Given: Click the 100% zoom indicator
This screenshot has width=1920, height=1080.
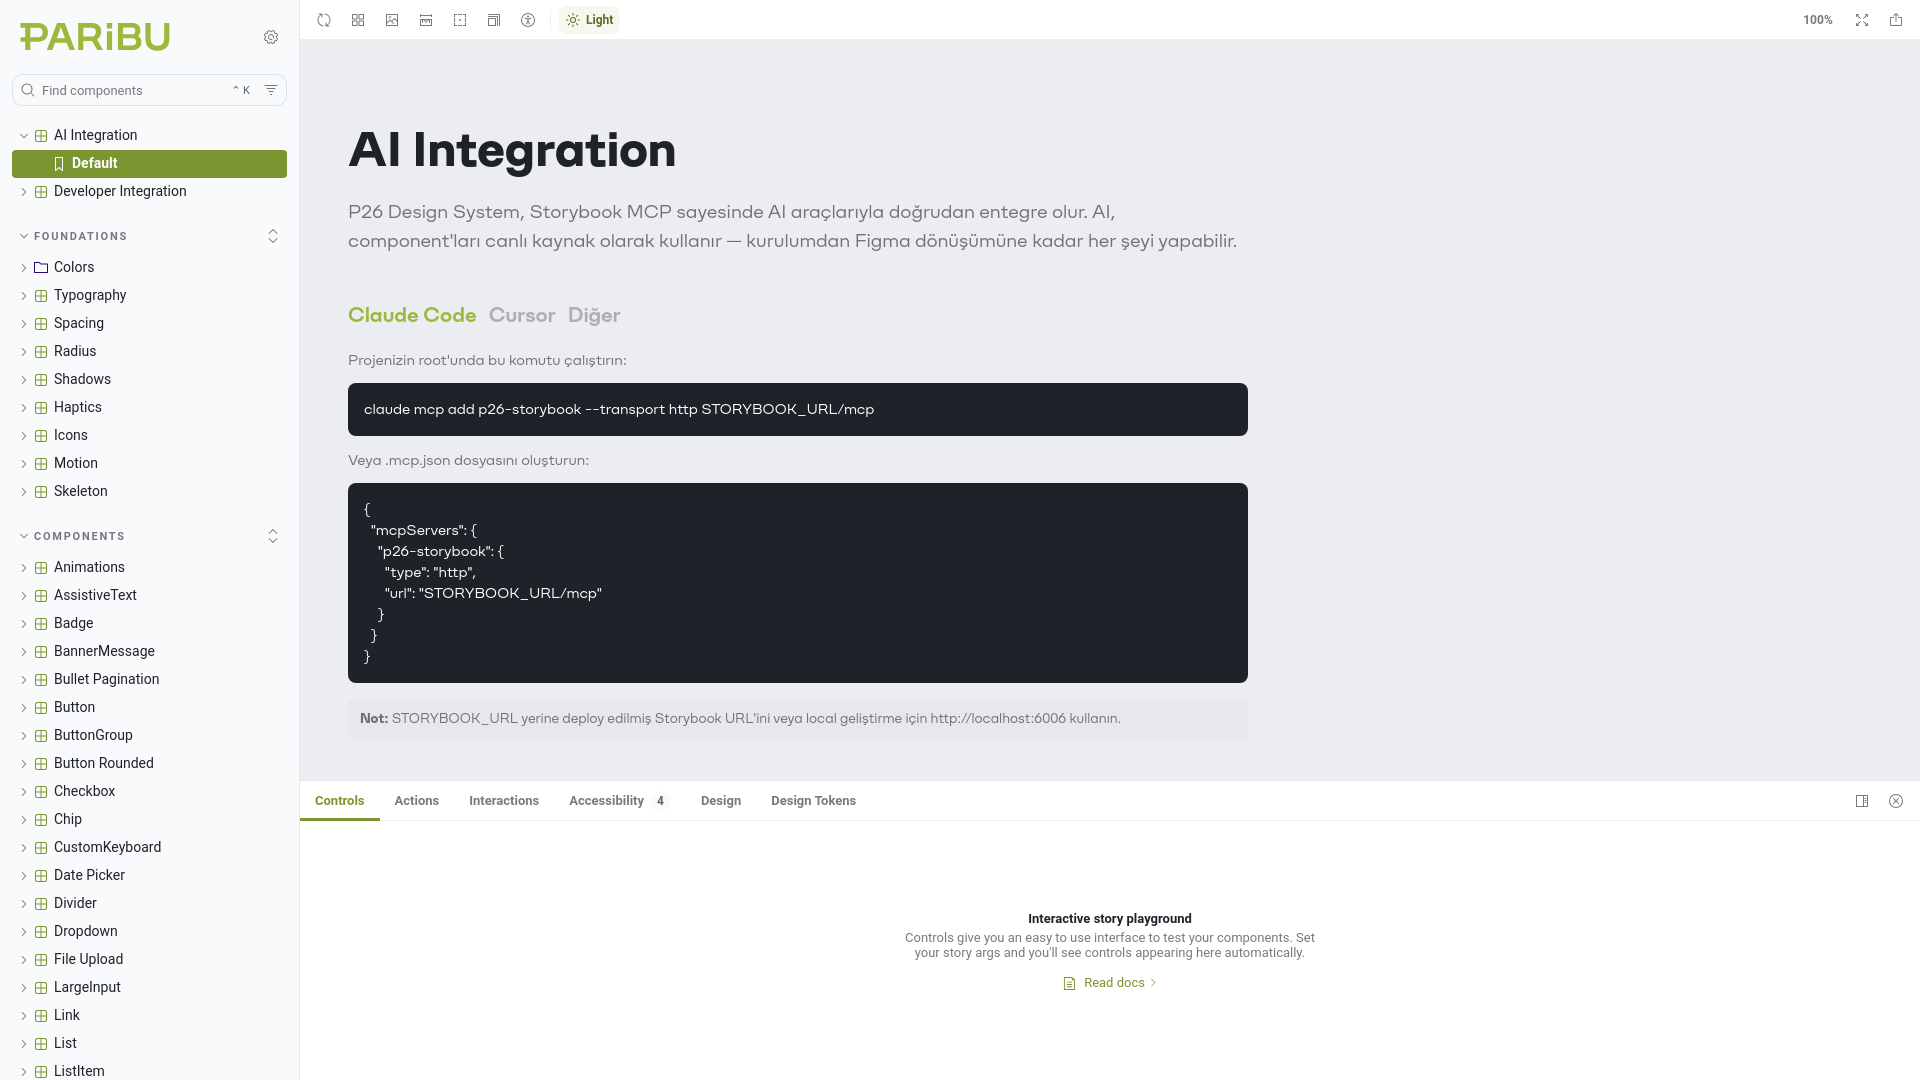Looking at the screenshot, I should 1818,20.
